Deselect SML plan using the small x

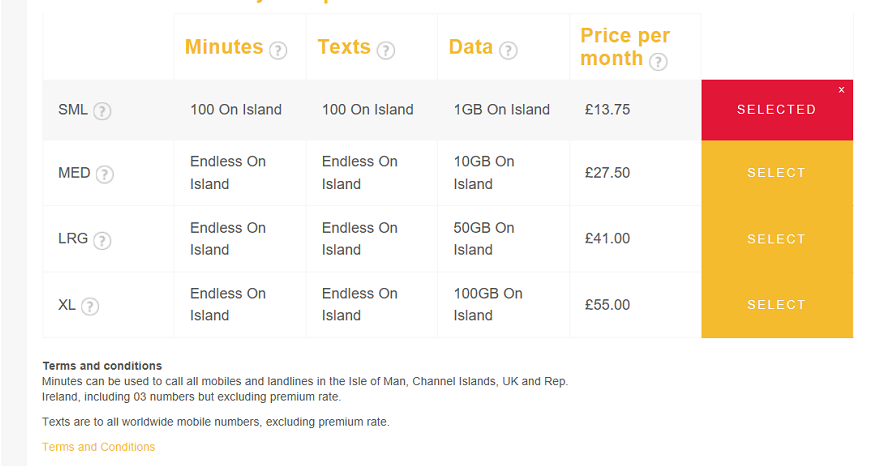point(842,90)
